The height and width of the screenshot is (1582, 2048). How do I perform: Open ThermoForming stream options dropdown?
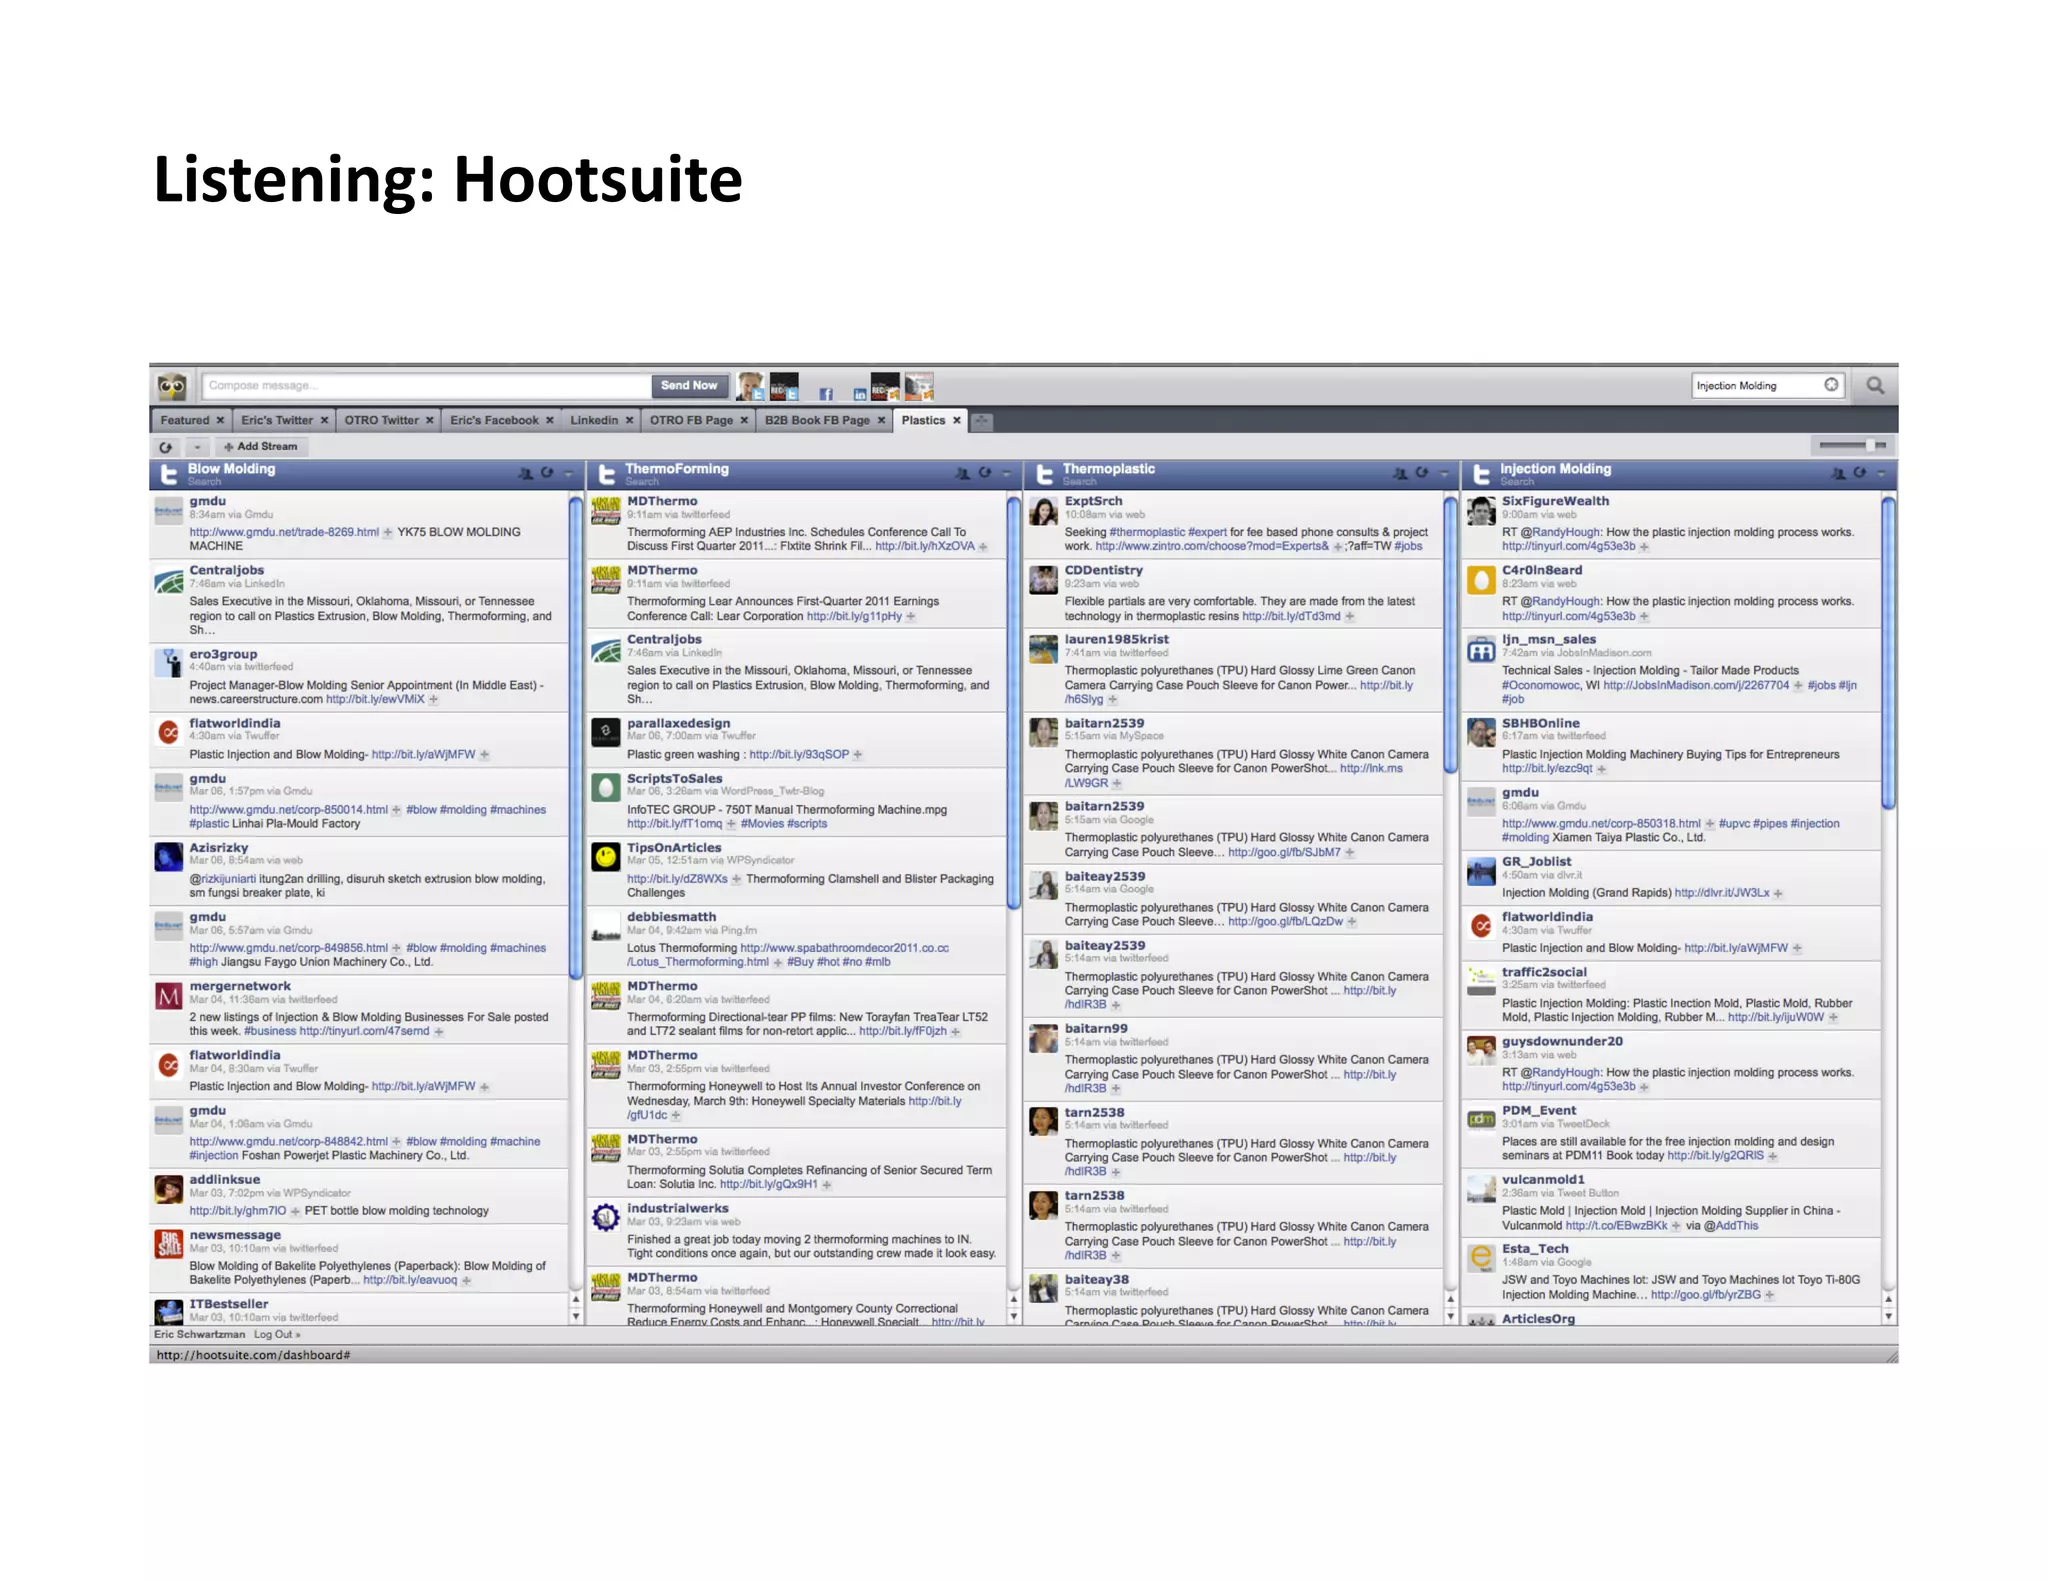tap(1006, 474)
